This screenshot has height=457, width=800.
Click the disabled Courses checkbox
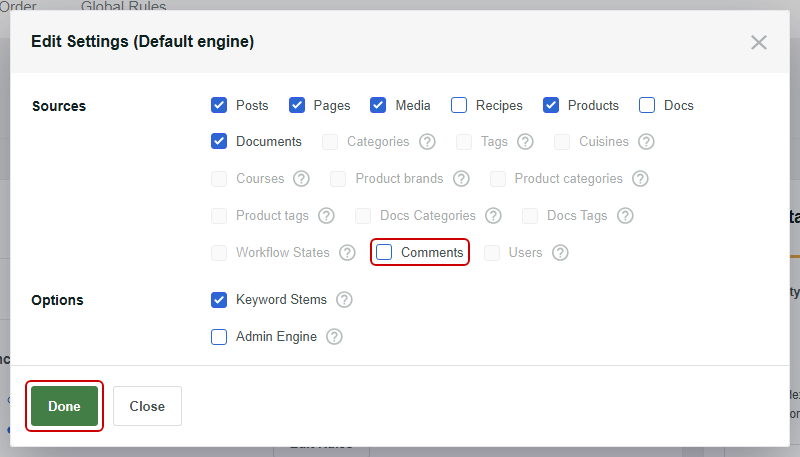point(219,179)
